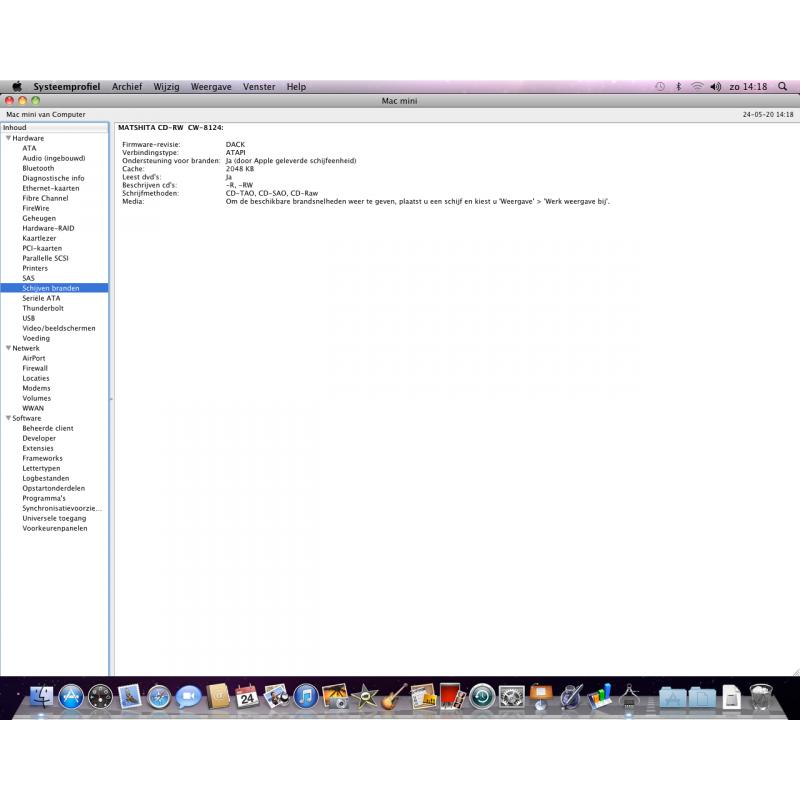Open the Address Book dock icon
The image size is (800, 800).
click(218, 696)
